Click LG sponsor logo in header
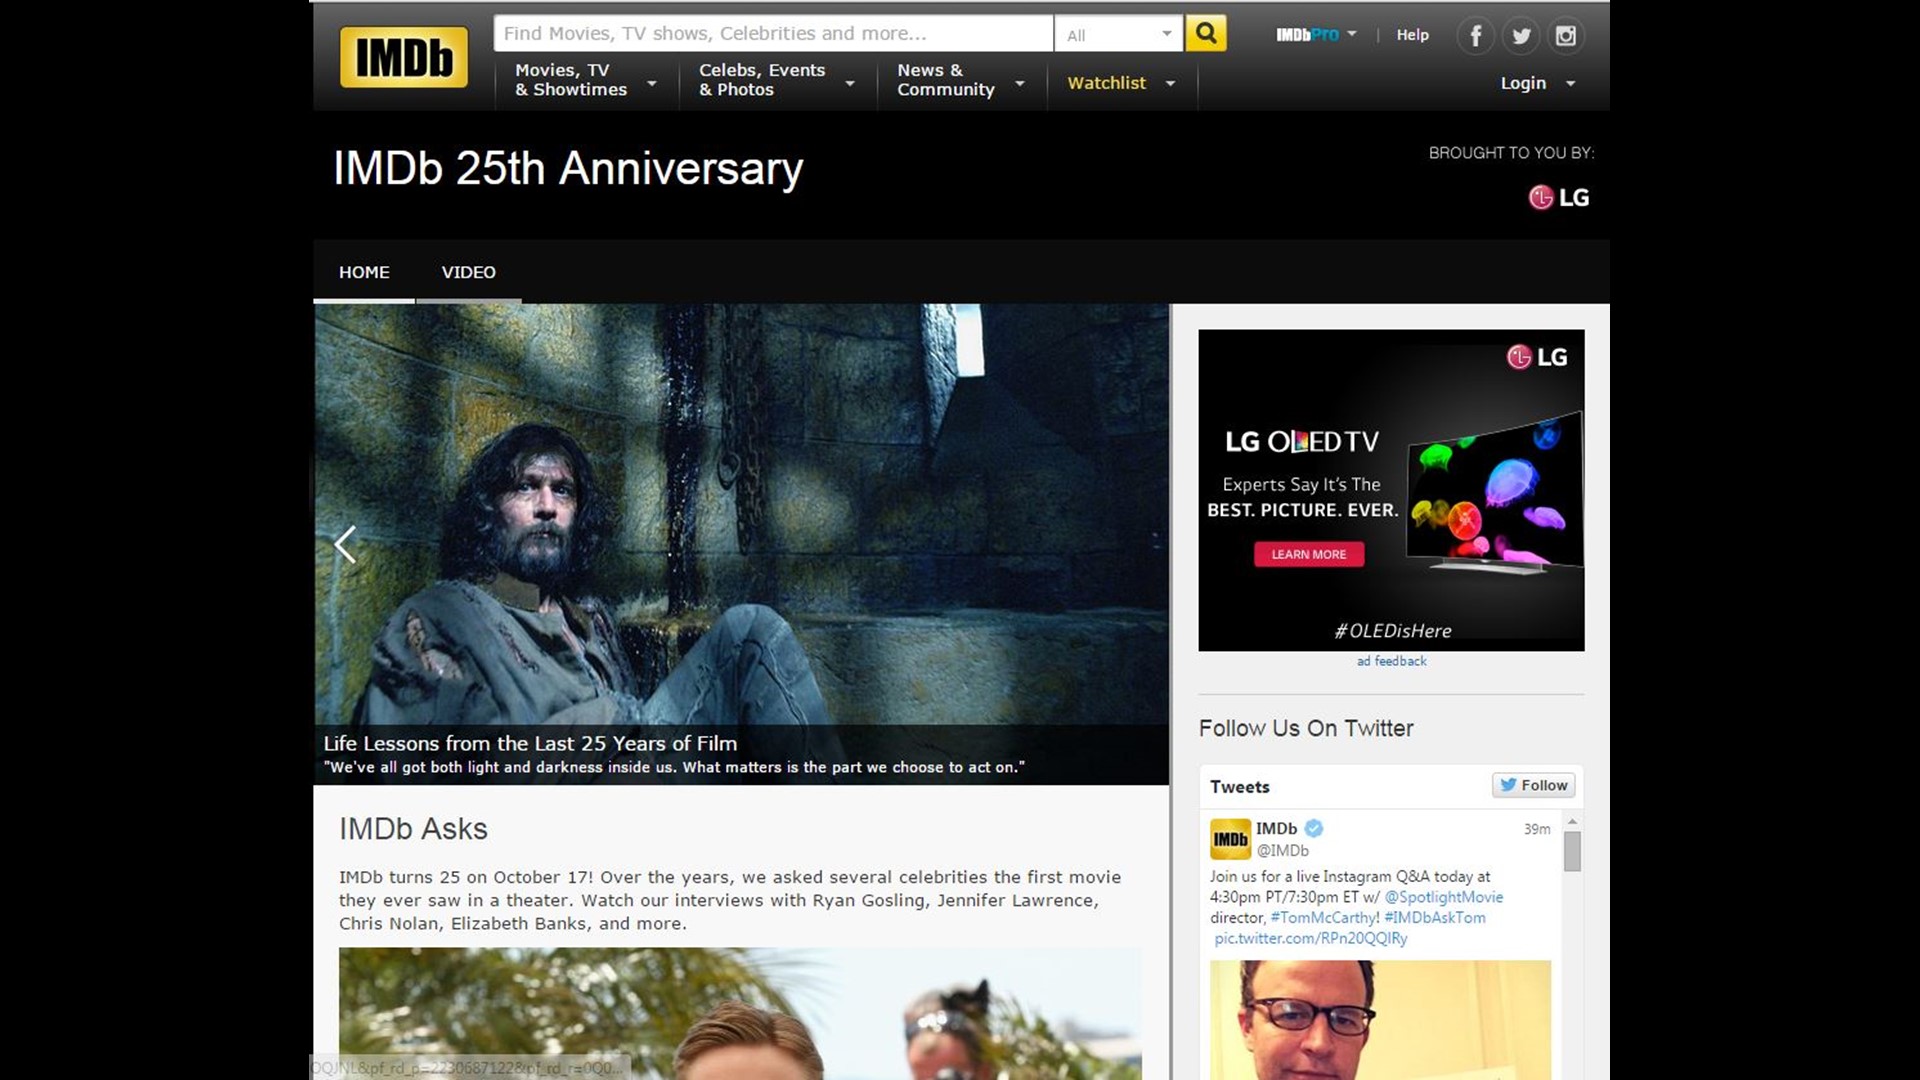The width and height of the screenshot is (1920, 1080). [1559, 198]
